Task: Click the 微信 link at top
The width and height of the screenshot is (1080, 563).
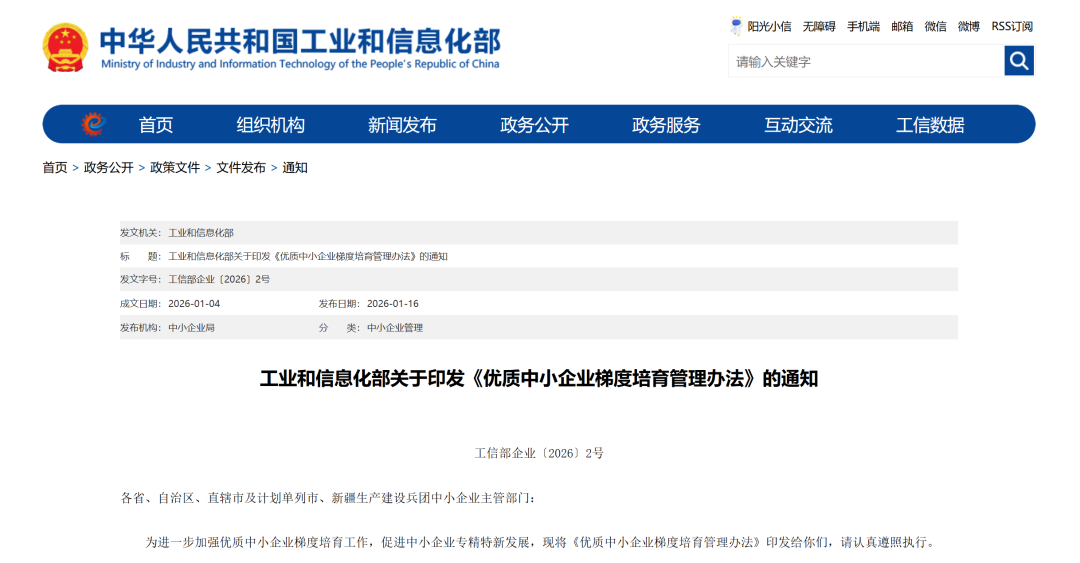Action: (x=935, y=27)
